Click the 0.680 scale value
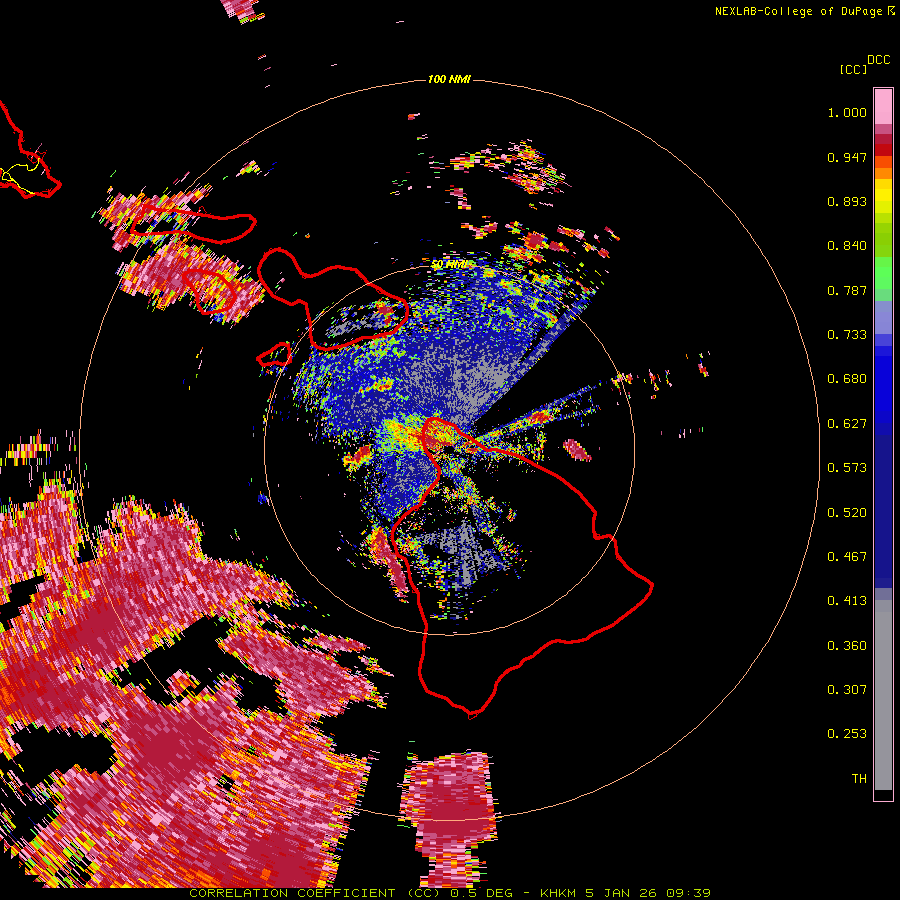This screenshot has height=900, width=900. point(847,379)
